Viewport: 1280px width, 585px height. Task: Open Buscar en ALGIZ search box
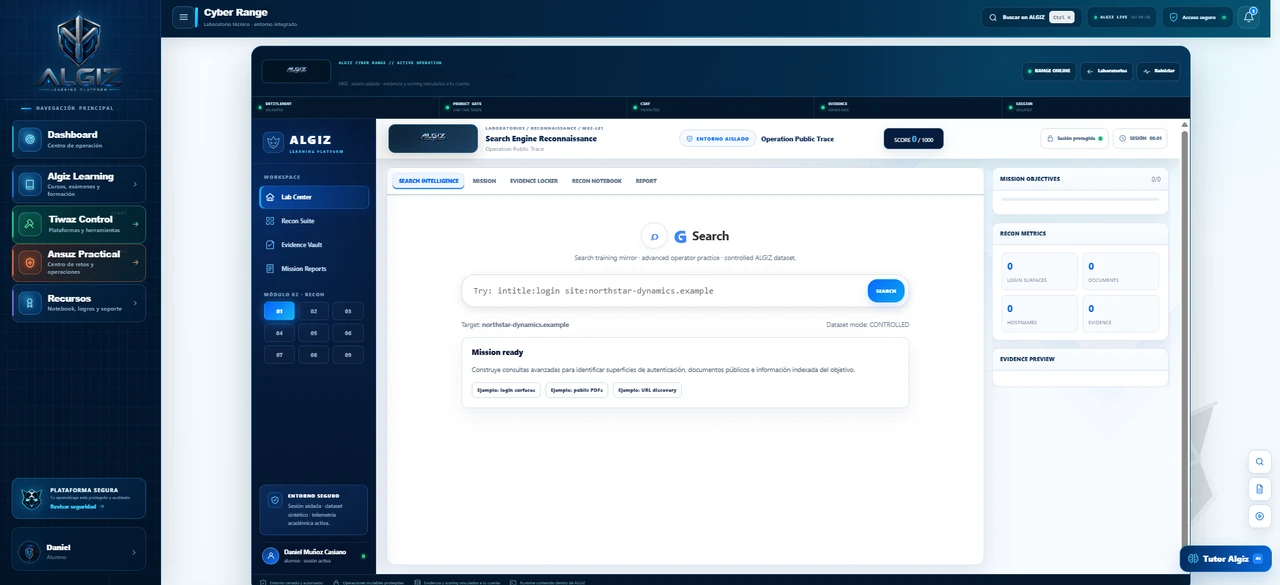coord(1032,17)
